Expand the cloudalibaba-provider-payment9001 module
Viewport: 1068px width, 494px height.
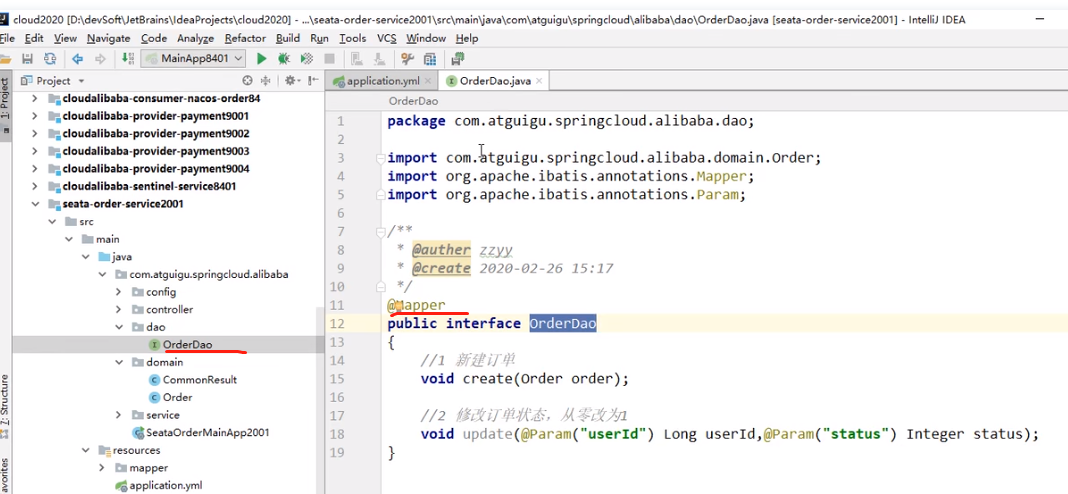pyautogui.click(x=34, y=116)
